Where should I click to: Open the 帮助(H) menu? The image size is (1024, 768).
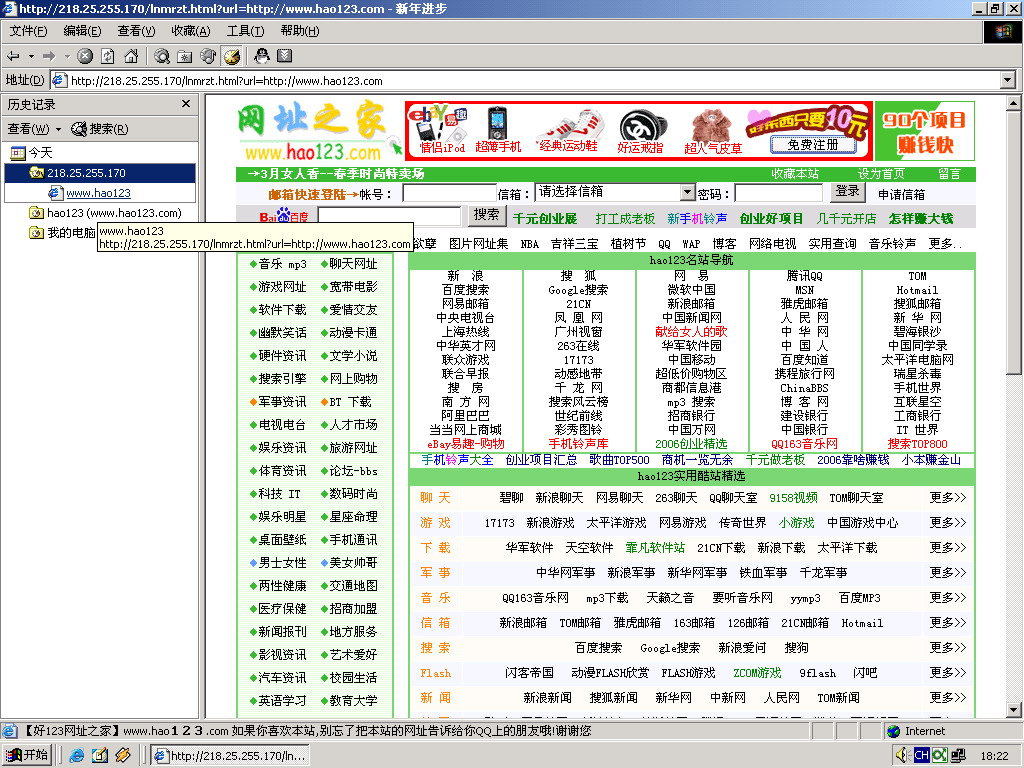300,31
